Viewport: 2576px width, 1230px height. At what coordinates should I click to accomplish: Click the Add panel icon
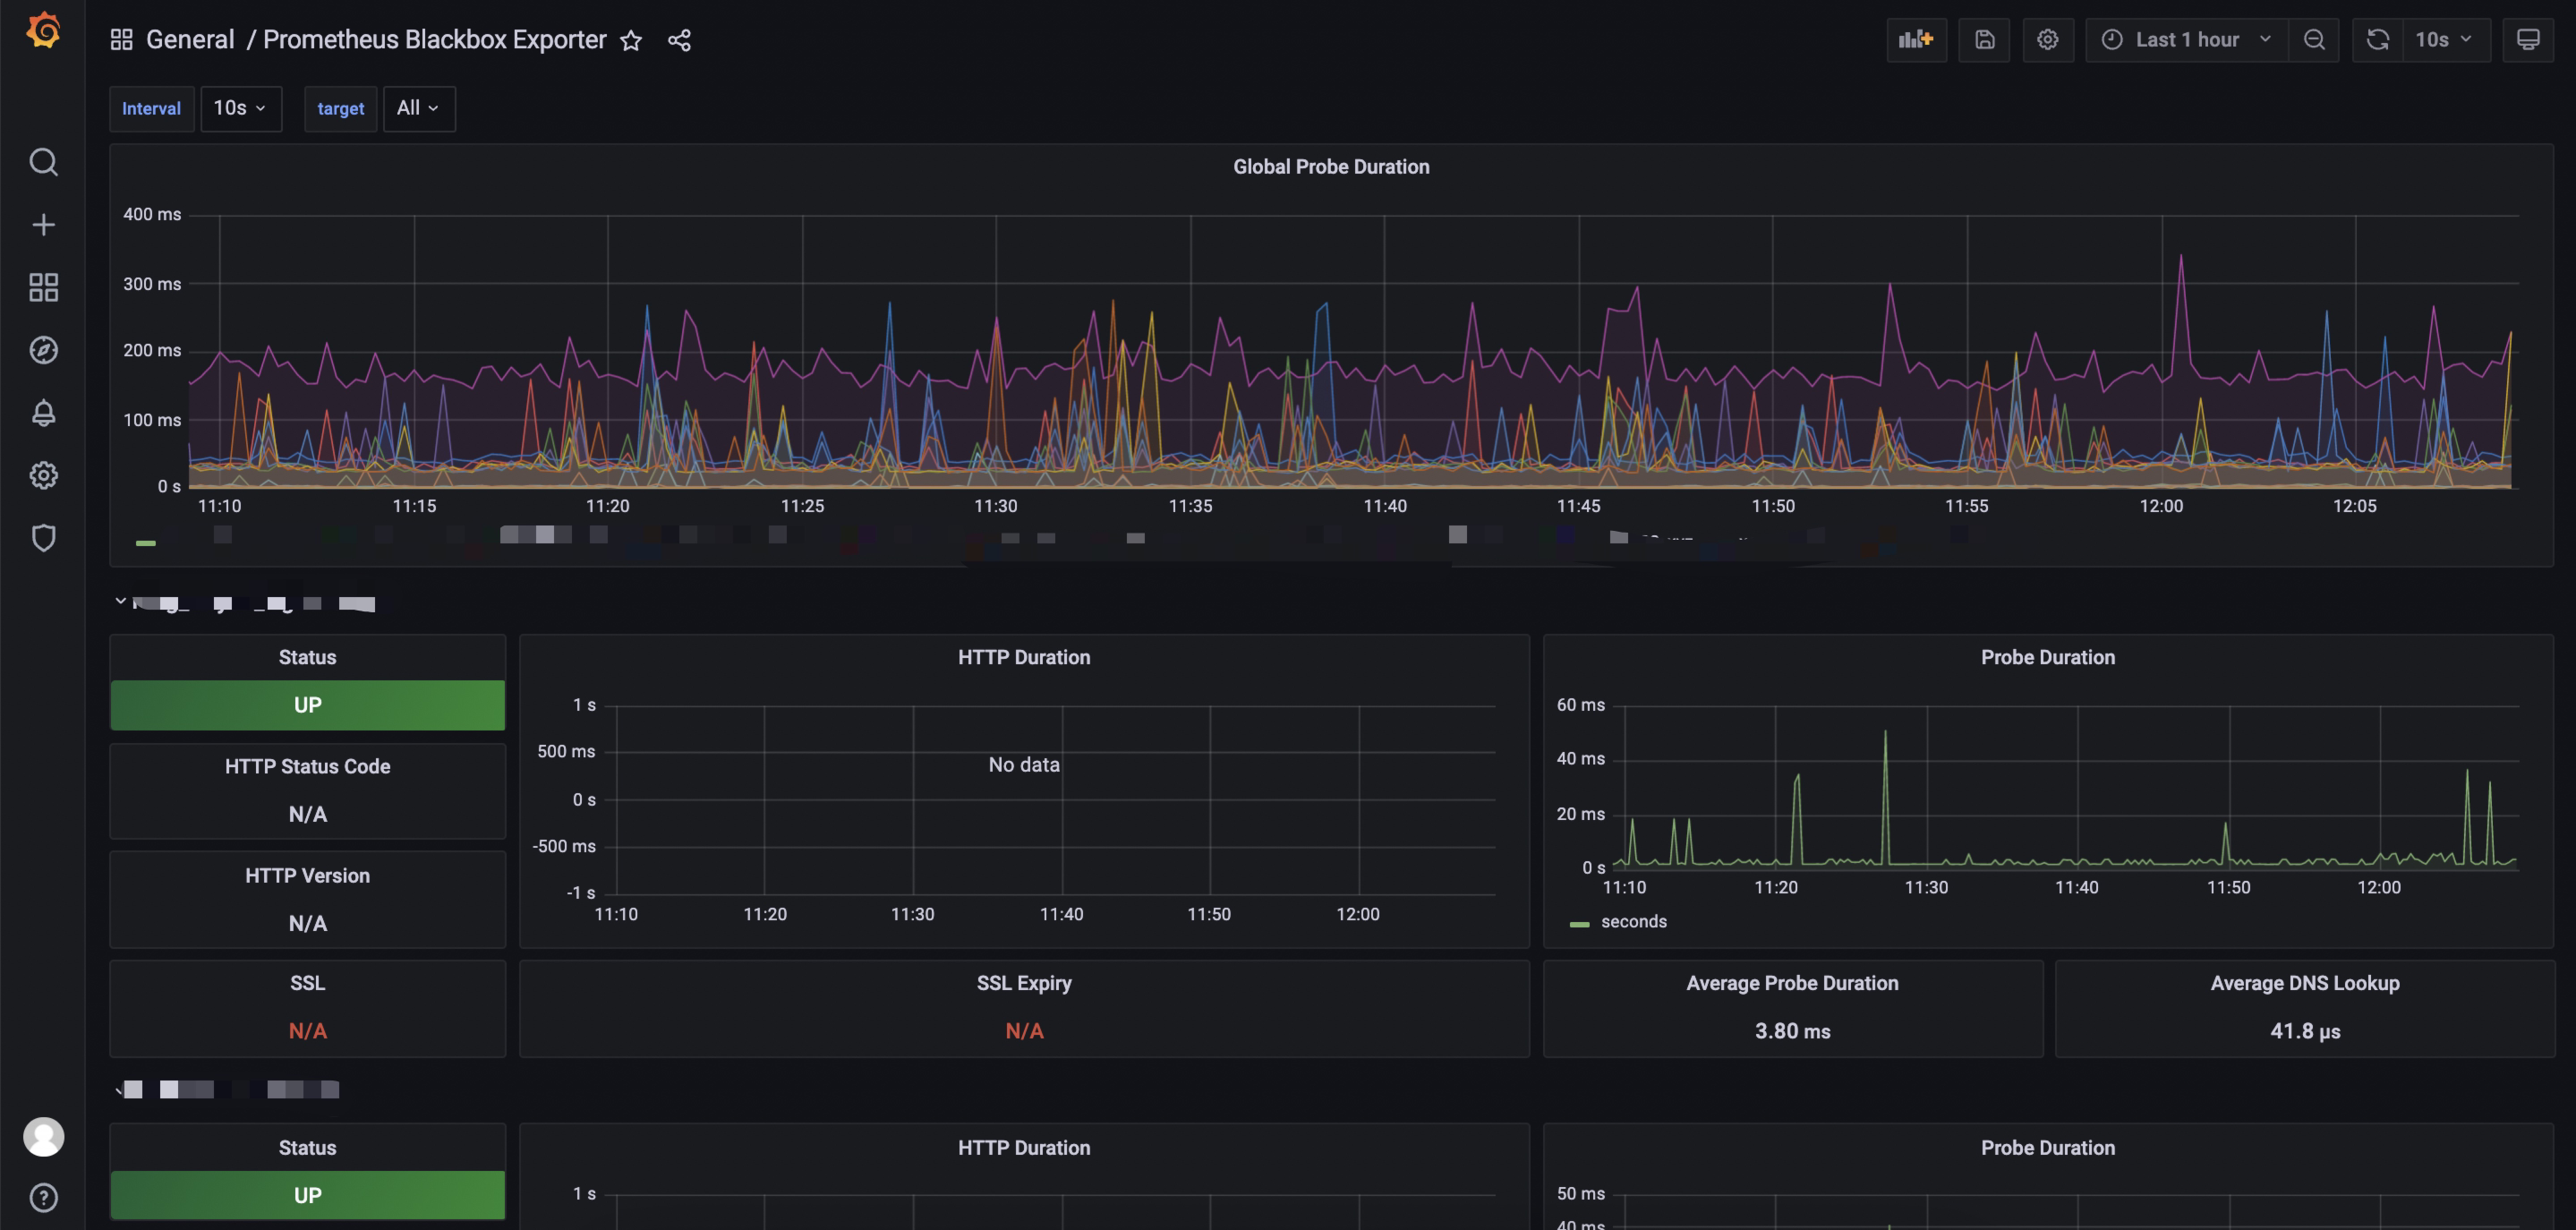pos(1916,40)
